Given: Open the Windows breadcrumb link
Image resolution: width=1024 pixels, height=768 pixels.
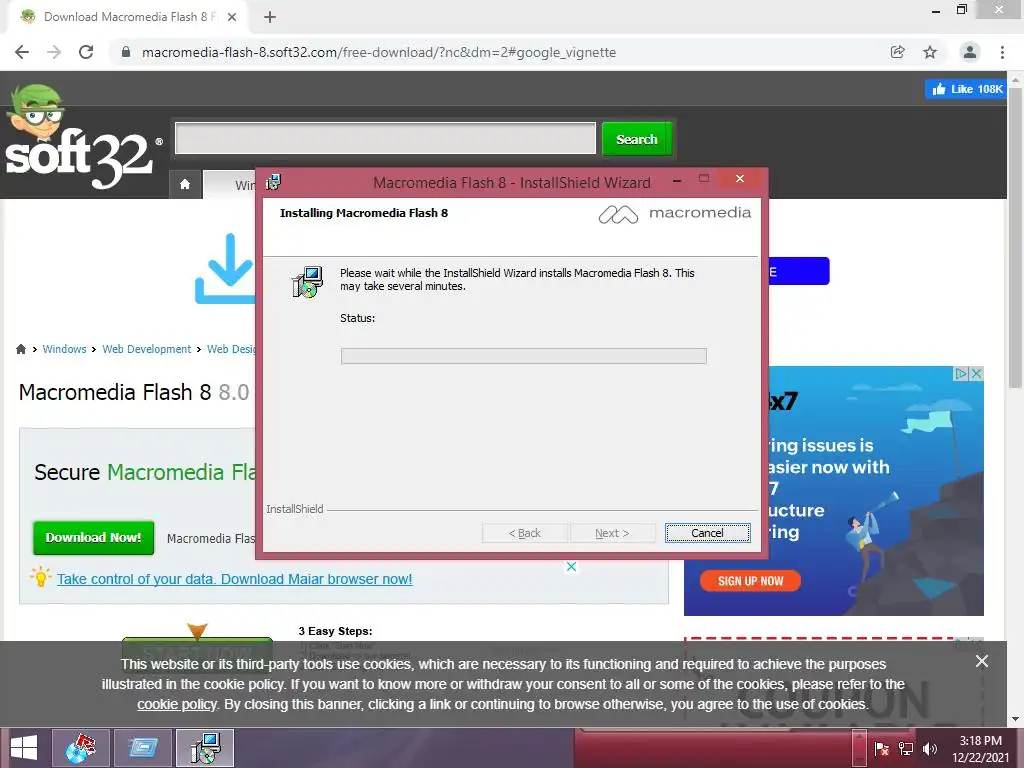Looking at the screenshot, I should pos(64,349).
